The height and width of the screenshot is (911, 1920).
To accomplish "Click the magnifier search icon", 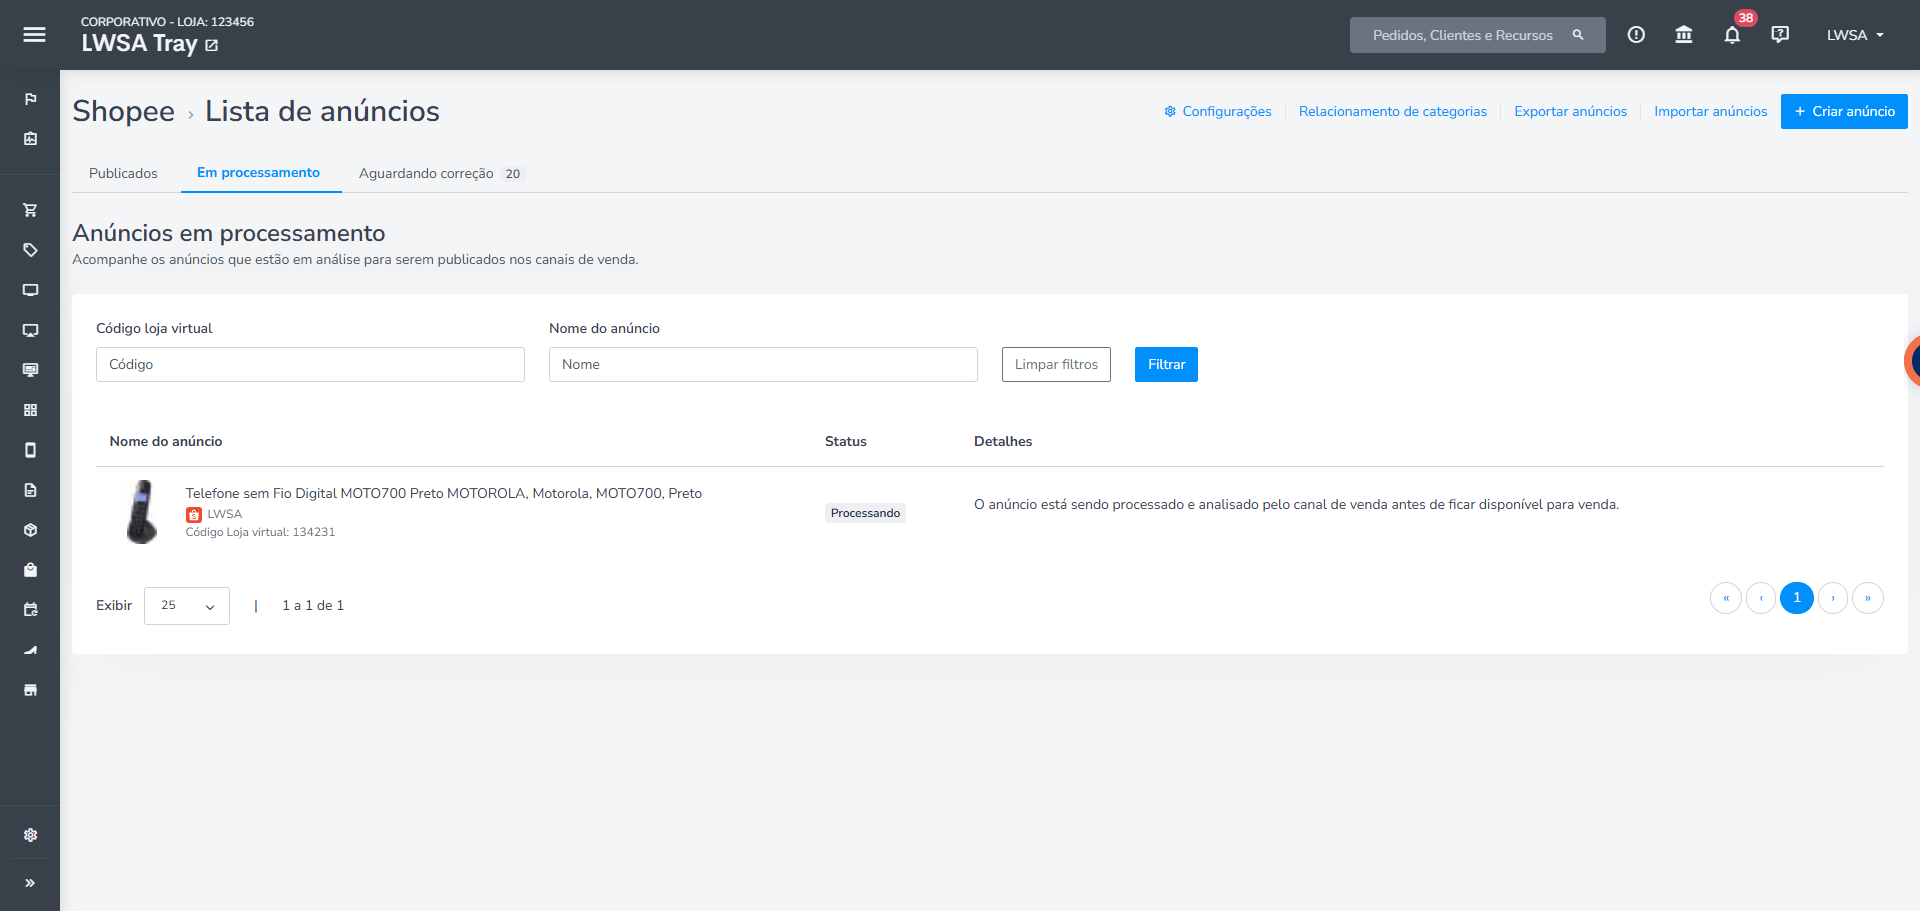I will 1578,35.
